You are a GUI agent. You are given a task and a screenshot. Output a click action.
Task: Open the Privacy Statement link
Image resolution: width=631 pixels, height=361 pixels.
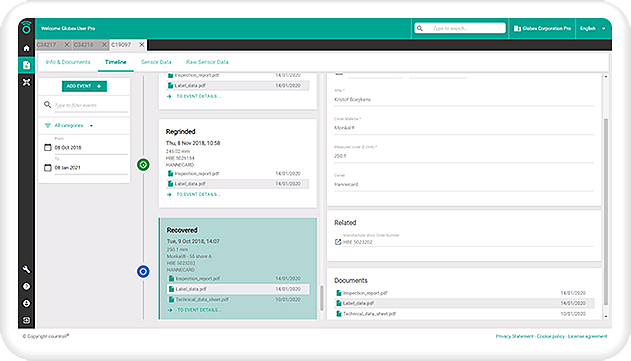point(514,336)
